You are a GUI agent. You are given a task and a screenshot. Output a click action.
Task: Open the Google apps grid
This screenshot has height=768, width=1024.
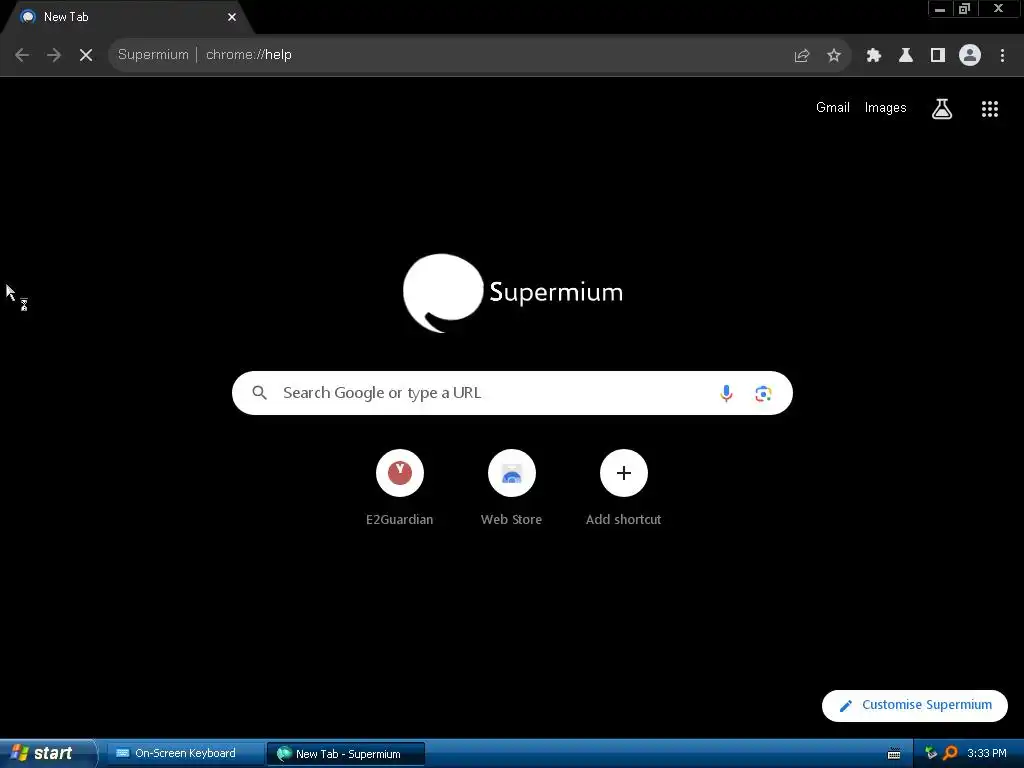[989, 109]
